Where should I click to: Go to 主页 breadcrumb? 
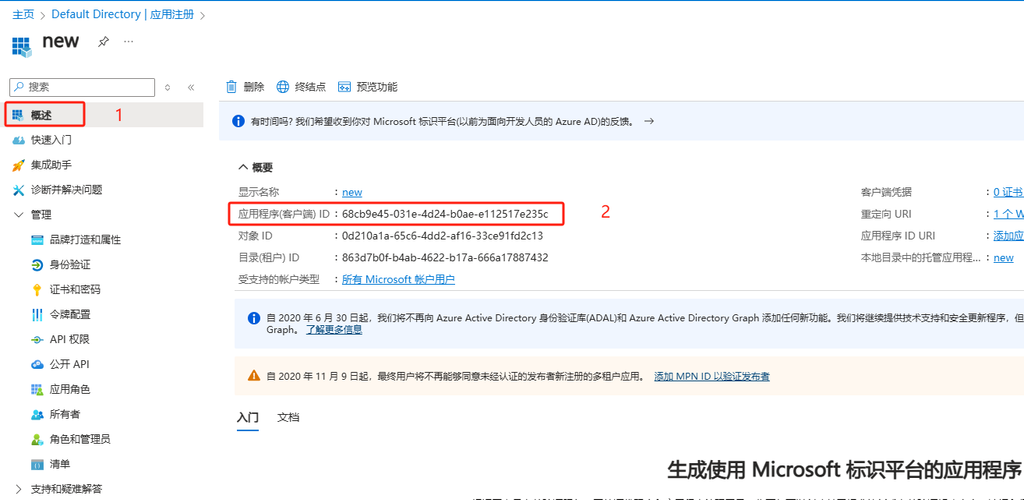pyautogui.click(x=23, y=15)
